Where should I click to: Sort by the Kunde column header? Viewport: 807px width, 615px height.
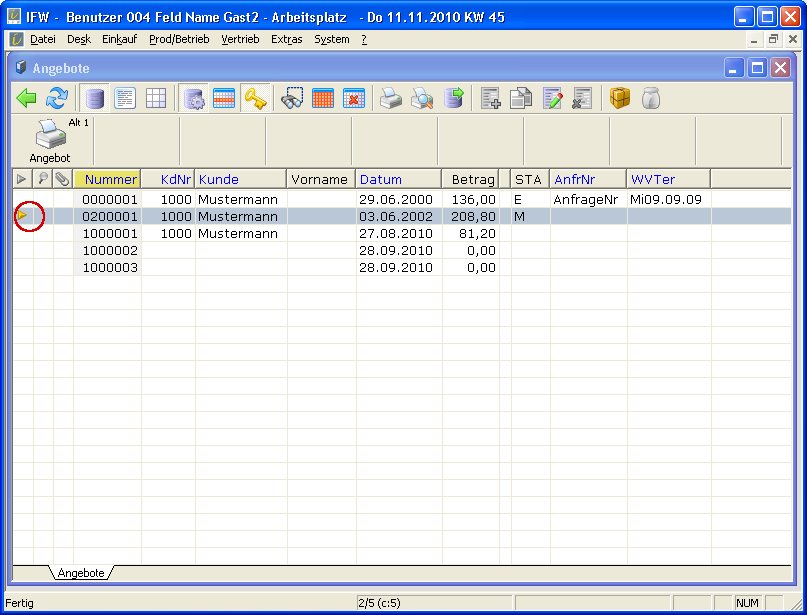click(x=219, y=180)
